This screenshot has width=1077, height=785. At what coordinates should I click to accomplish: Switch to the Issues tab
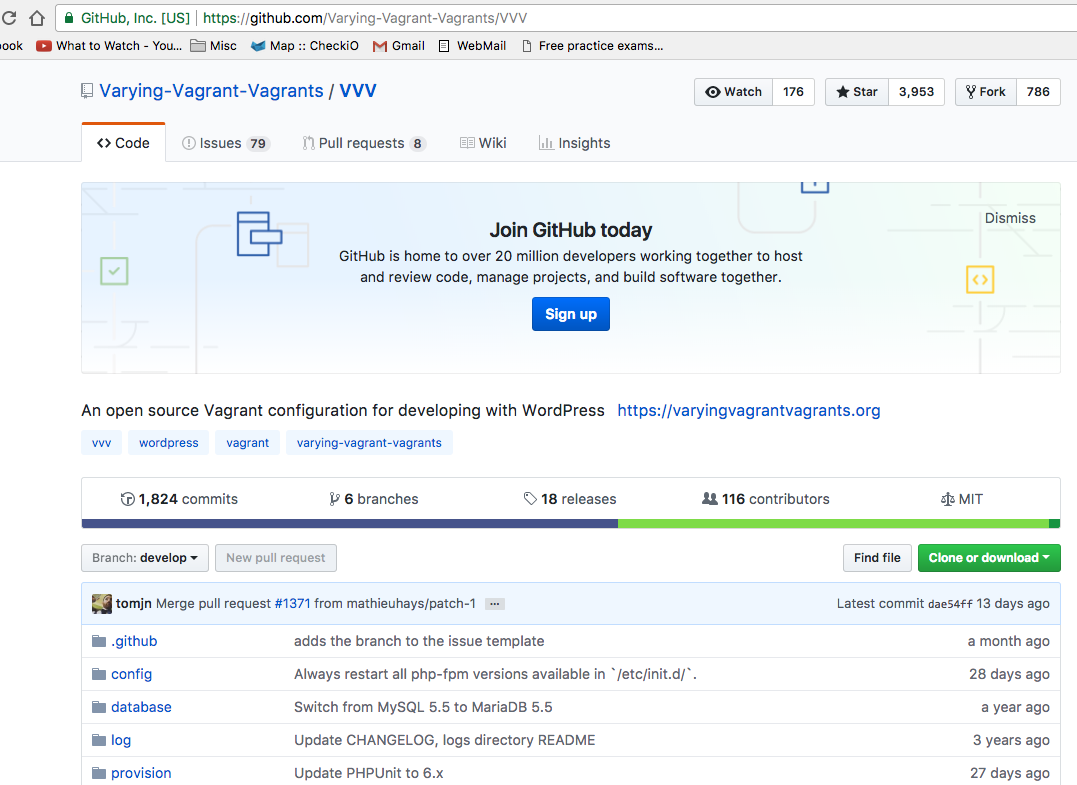tap(224, 143)
